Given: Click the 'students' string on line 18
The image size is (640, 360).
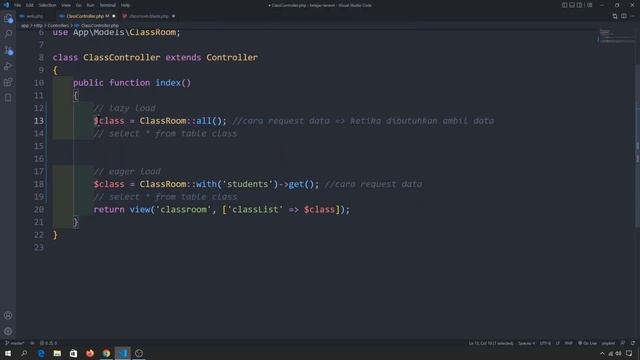Looking at the screenshot, I should 247,184.
